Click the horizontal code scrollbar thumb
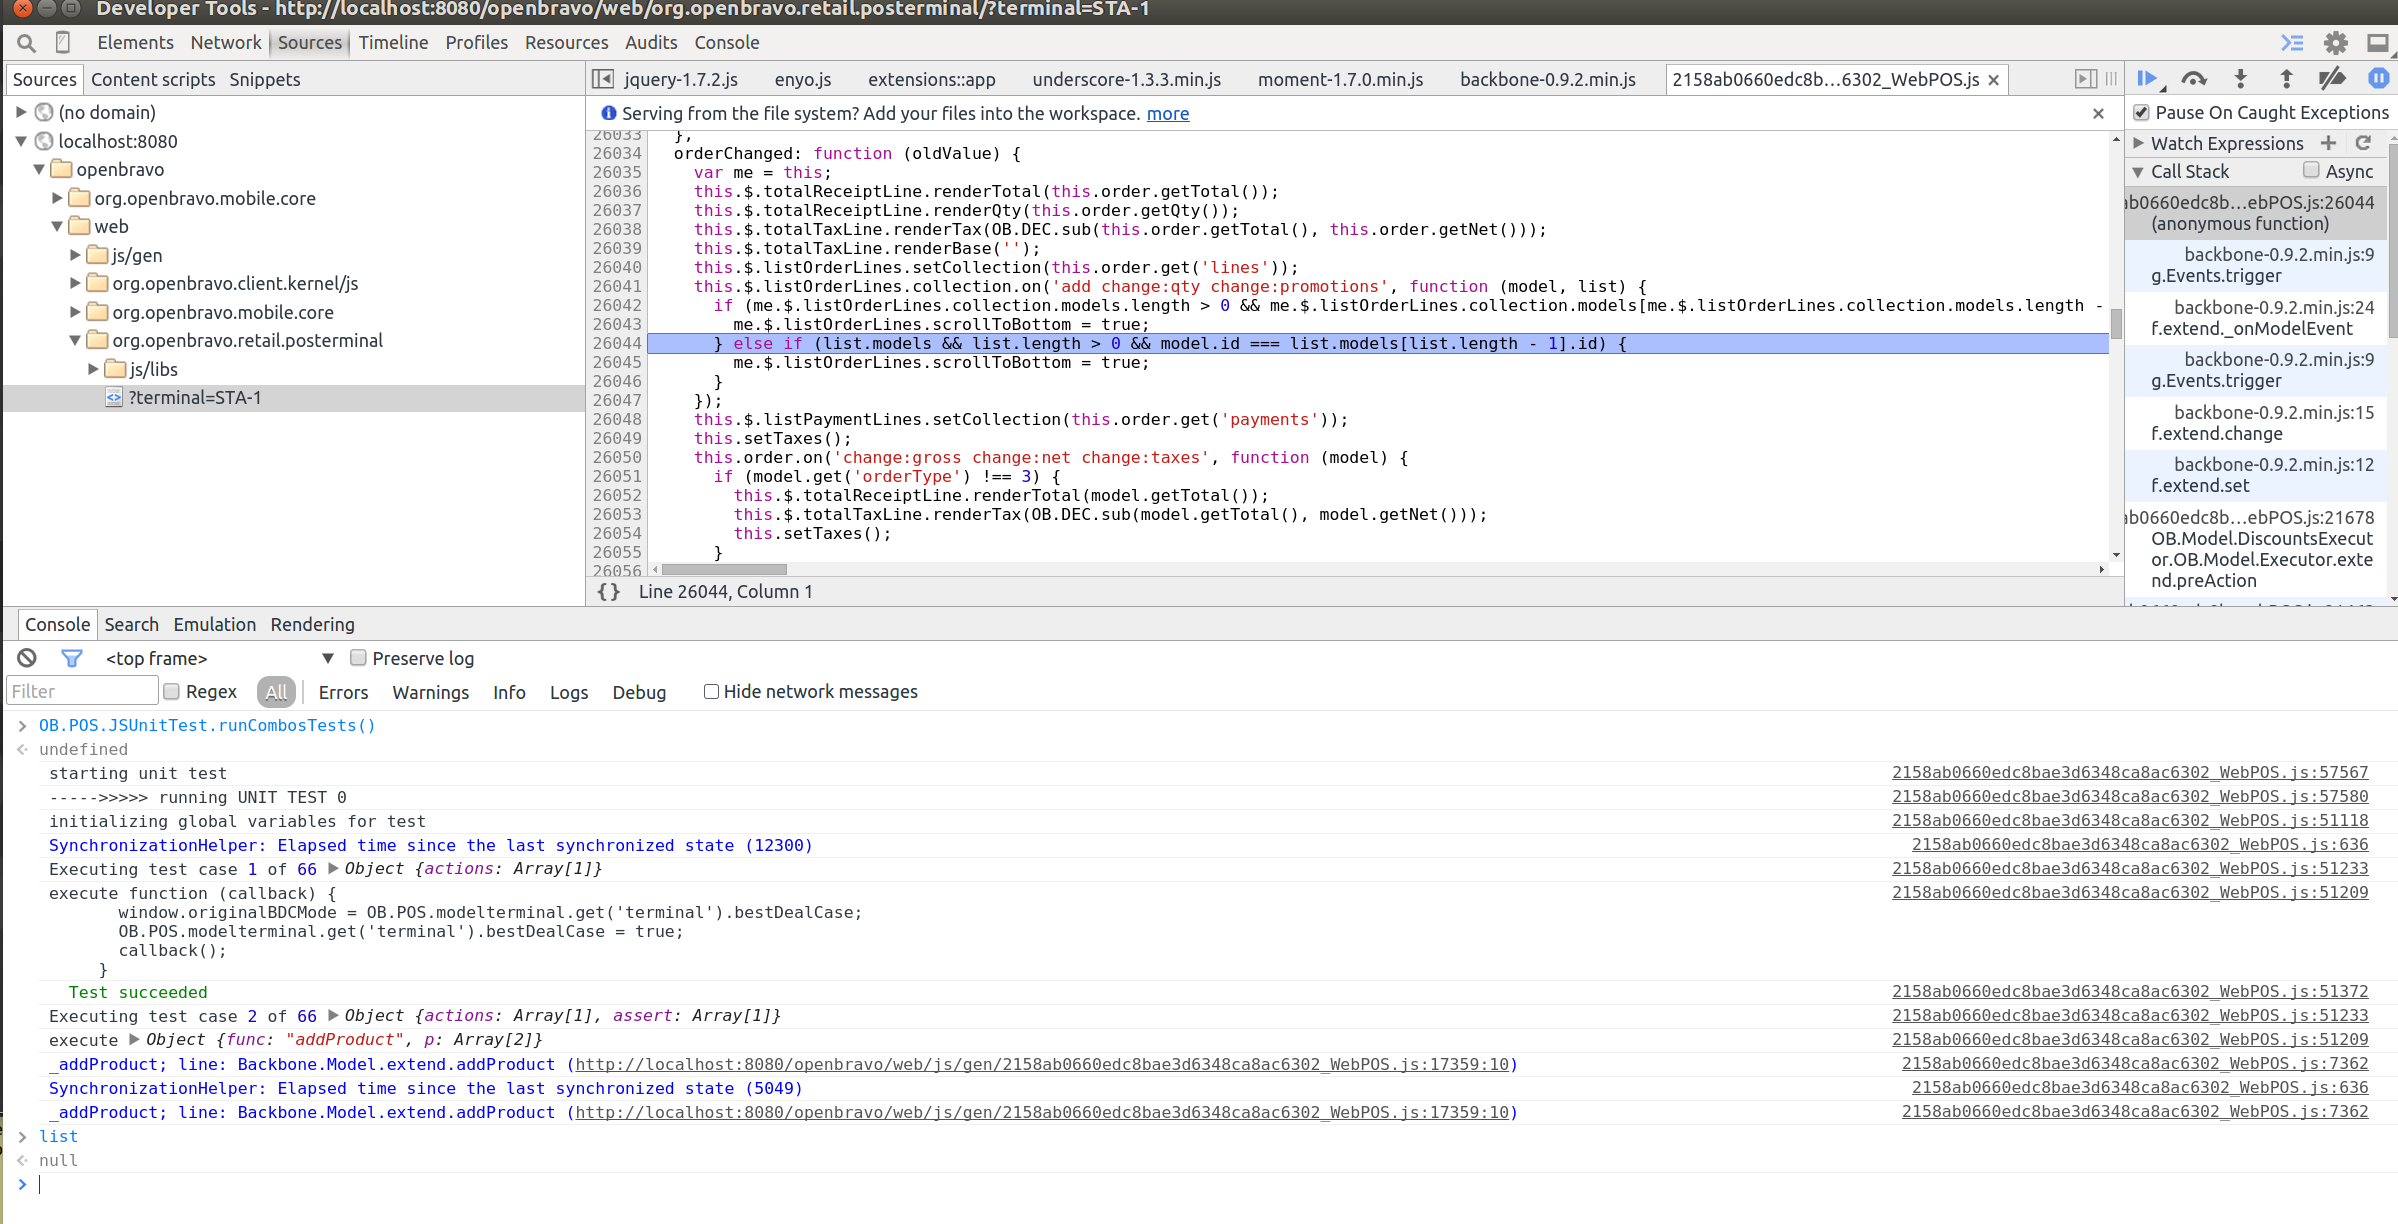The height and width of the screenshot is (1224, 2398). 724,570
